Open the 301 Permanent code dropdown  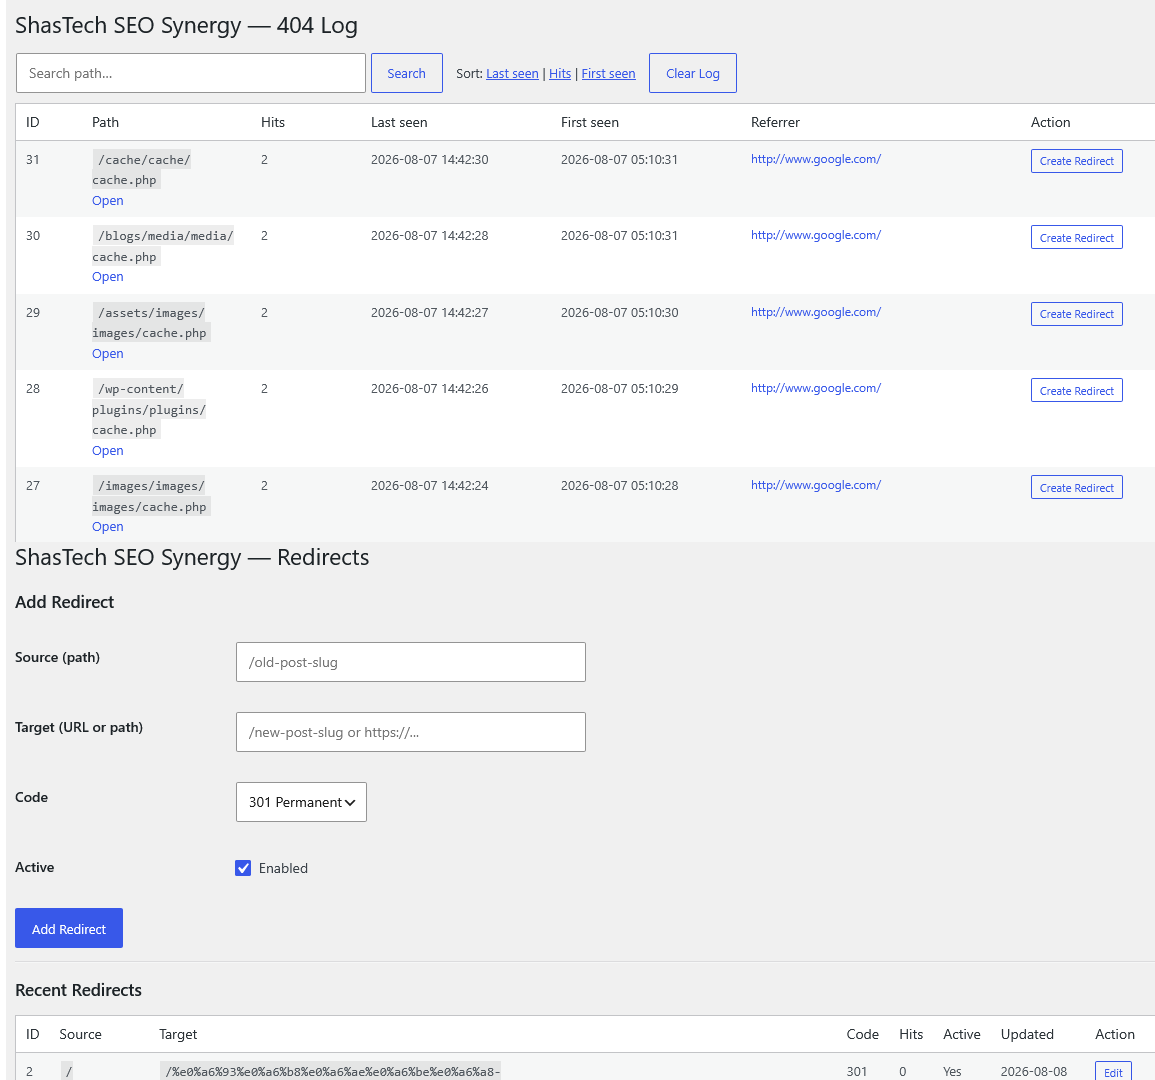301,802
